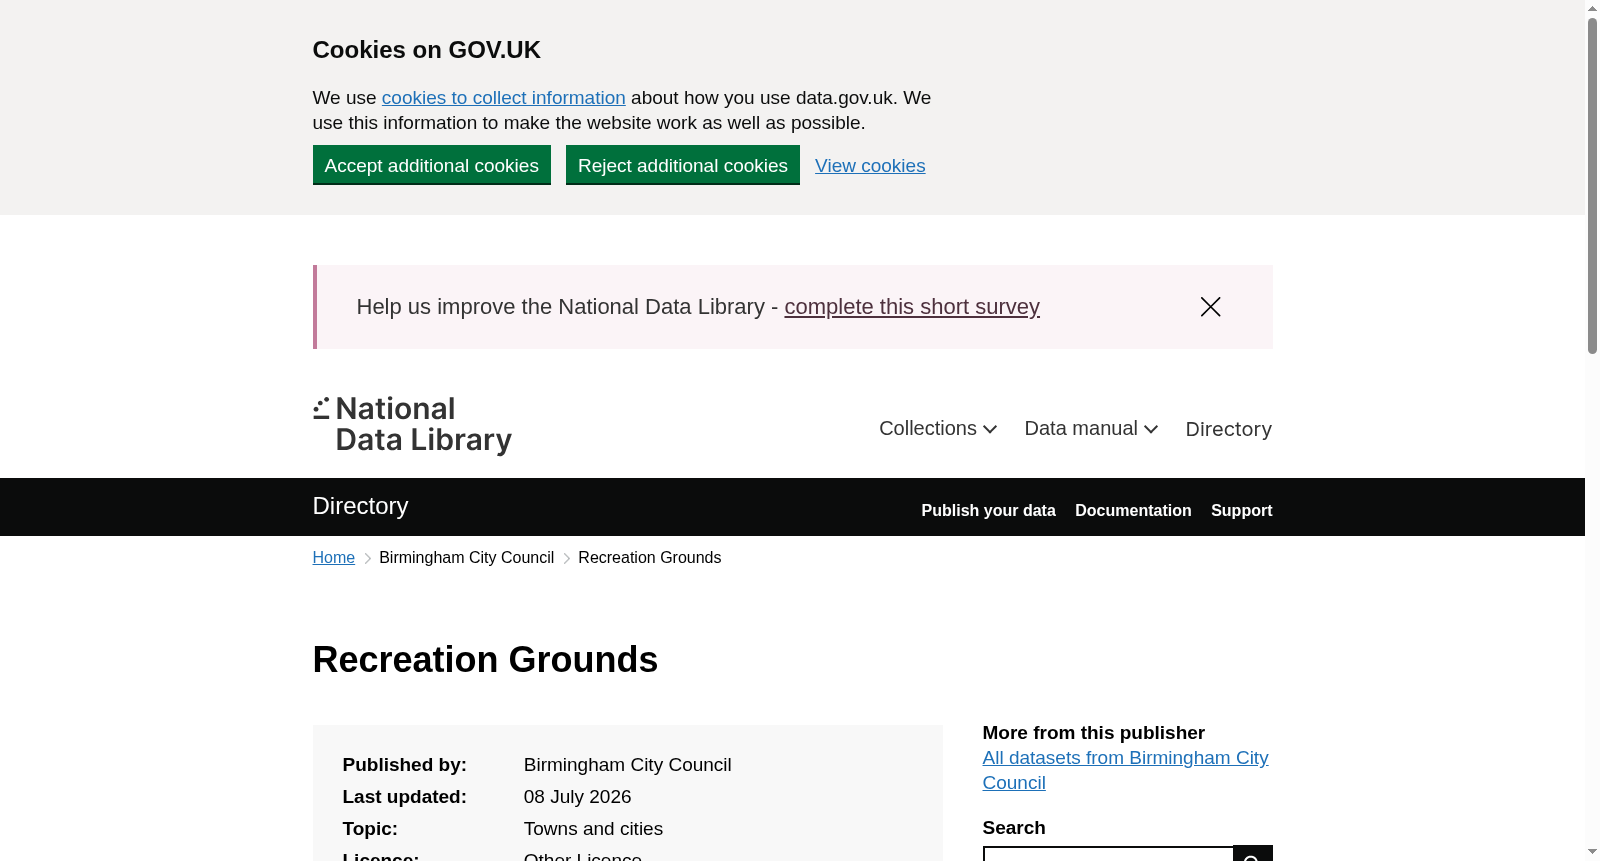Screen dimensions: 1600x861
Task: Expand the Data manual dropdown menu
Action: pos(1091,428)
